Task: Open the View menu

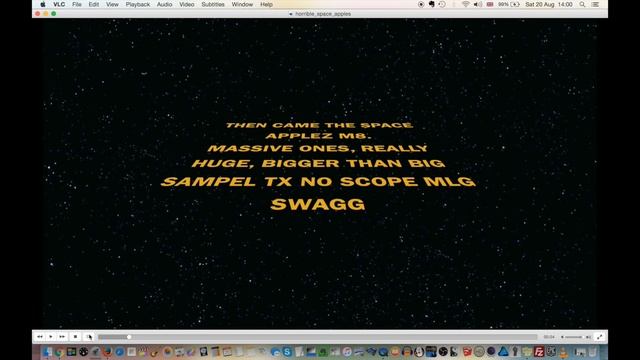Action: (x=112, y=4)
